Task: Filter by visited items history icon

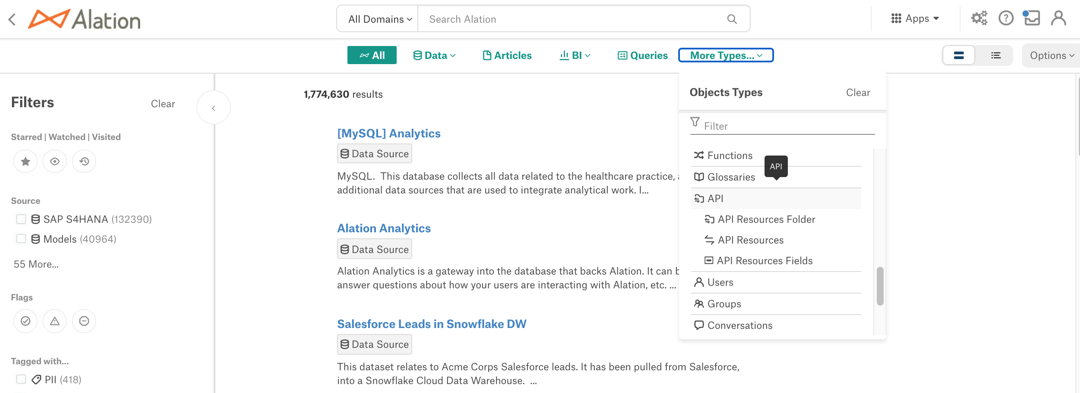Action: (84, 162)
